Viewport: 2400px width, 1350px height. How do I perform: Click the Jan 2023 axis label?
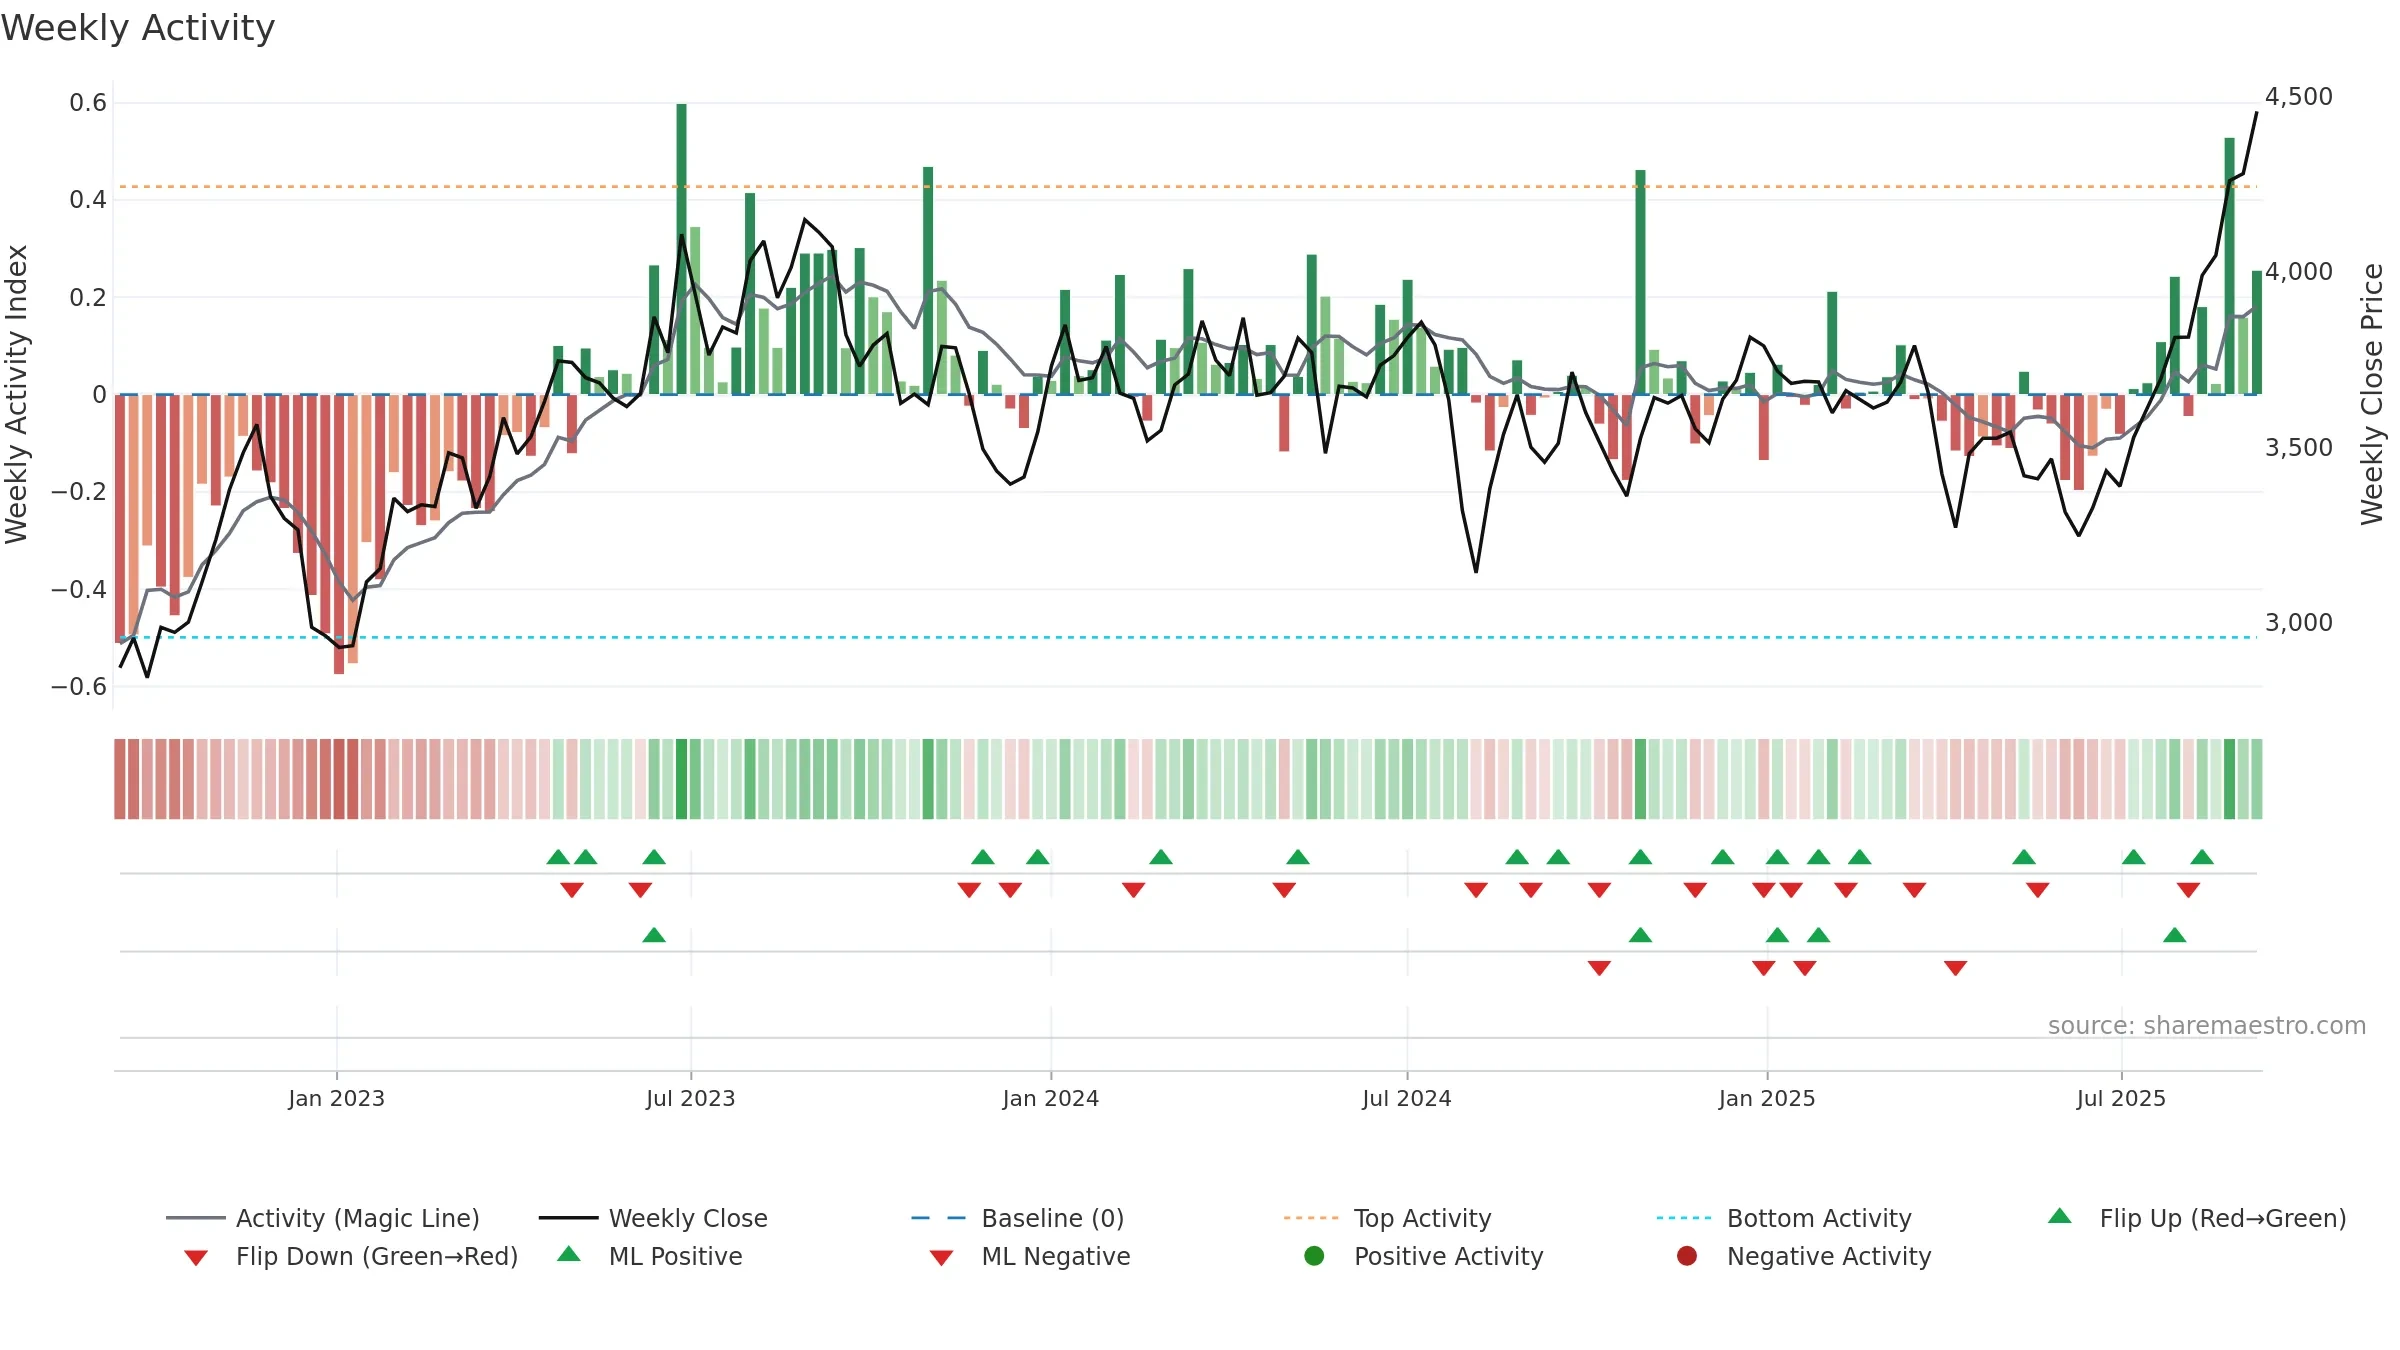click(x=336, y=1098)
